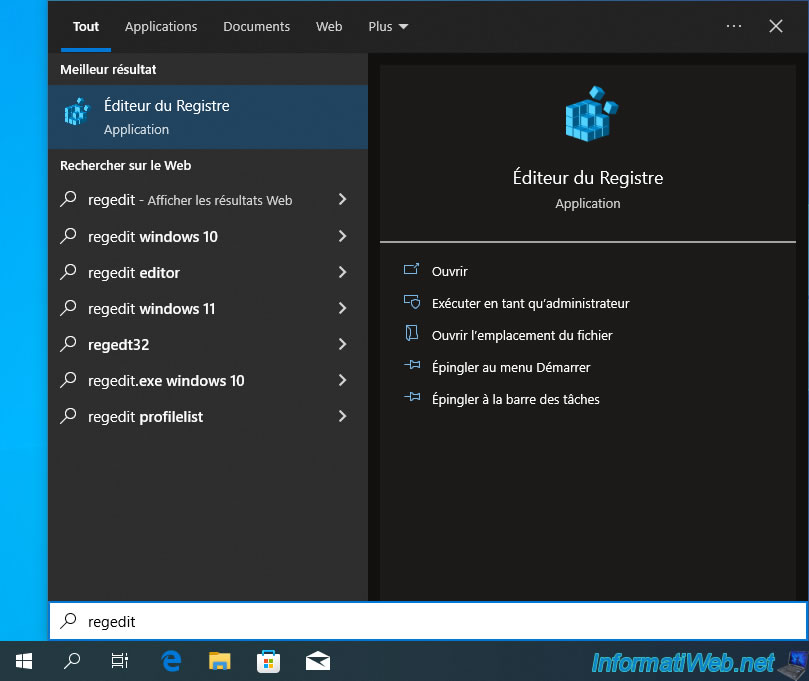Open Task View from the taskbar
This screenshot has width=809, height=681.
point(120,661)
